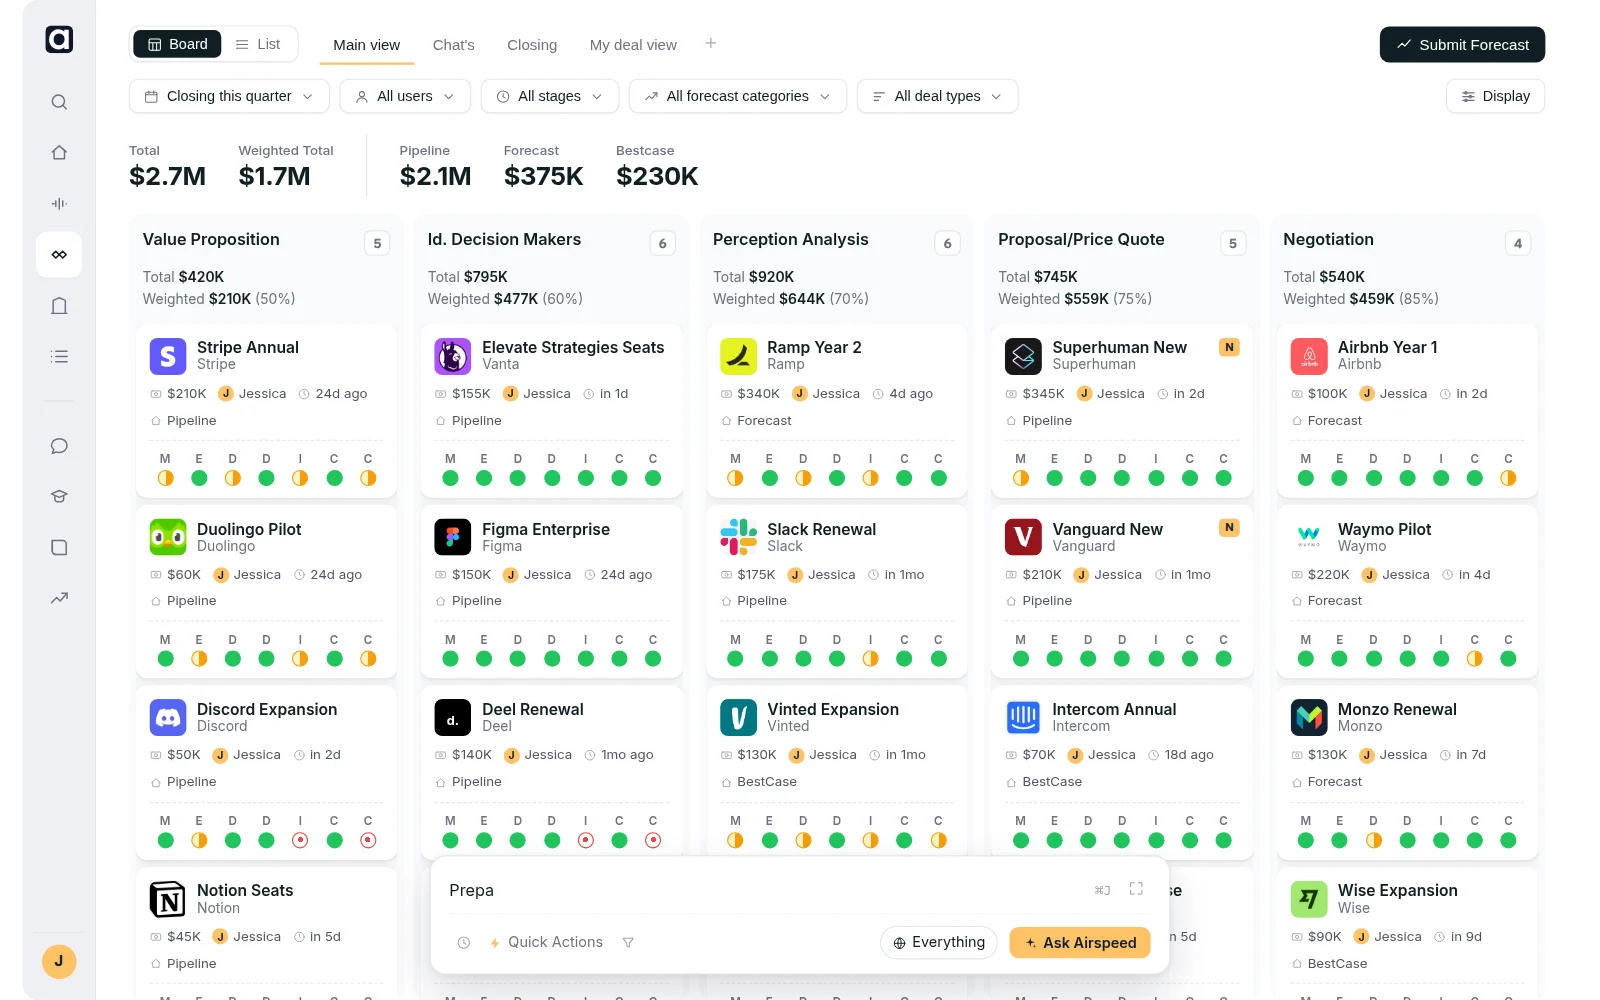This screenshot has width=1600, height=1000.
Task: Open the Elevate Strategies Seats deal
Action: [573, 347]
